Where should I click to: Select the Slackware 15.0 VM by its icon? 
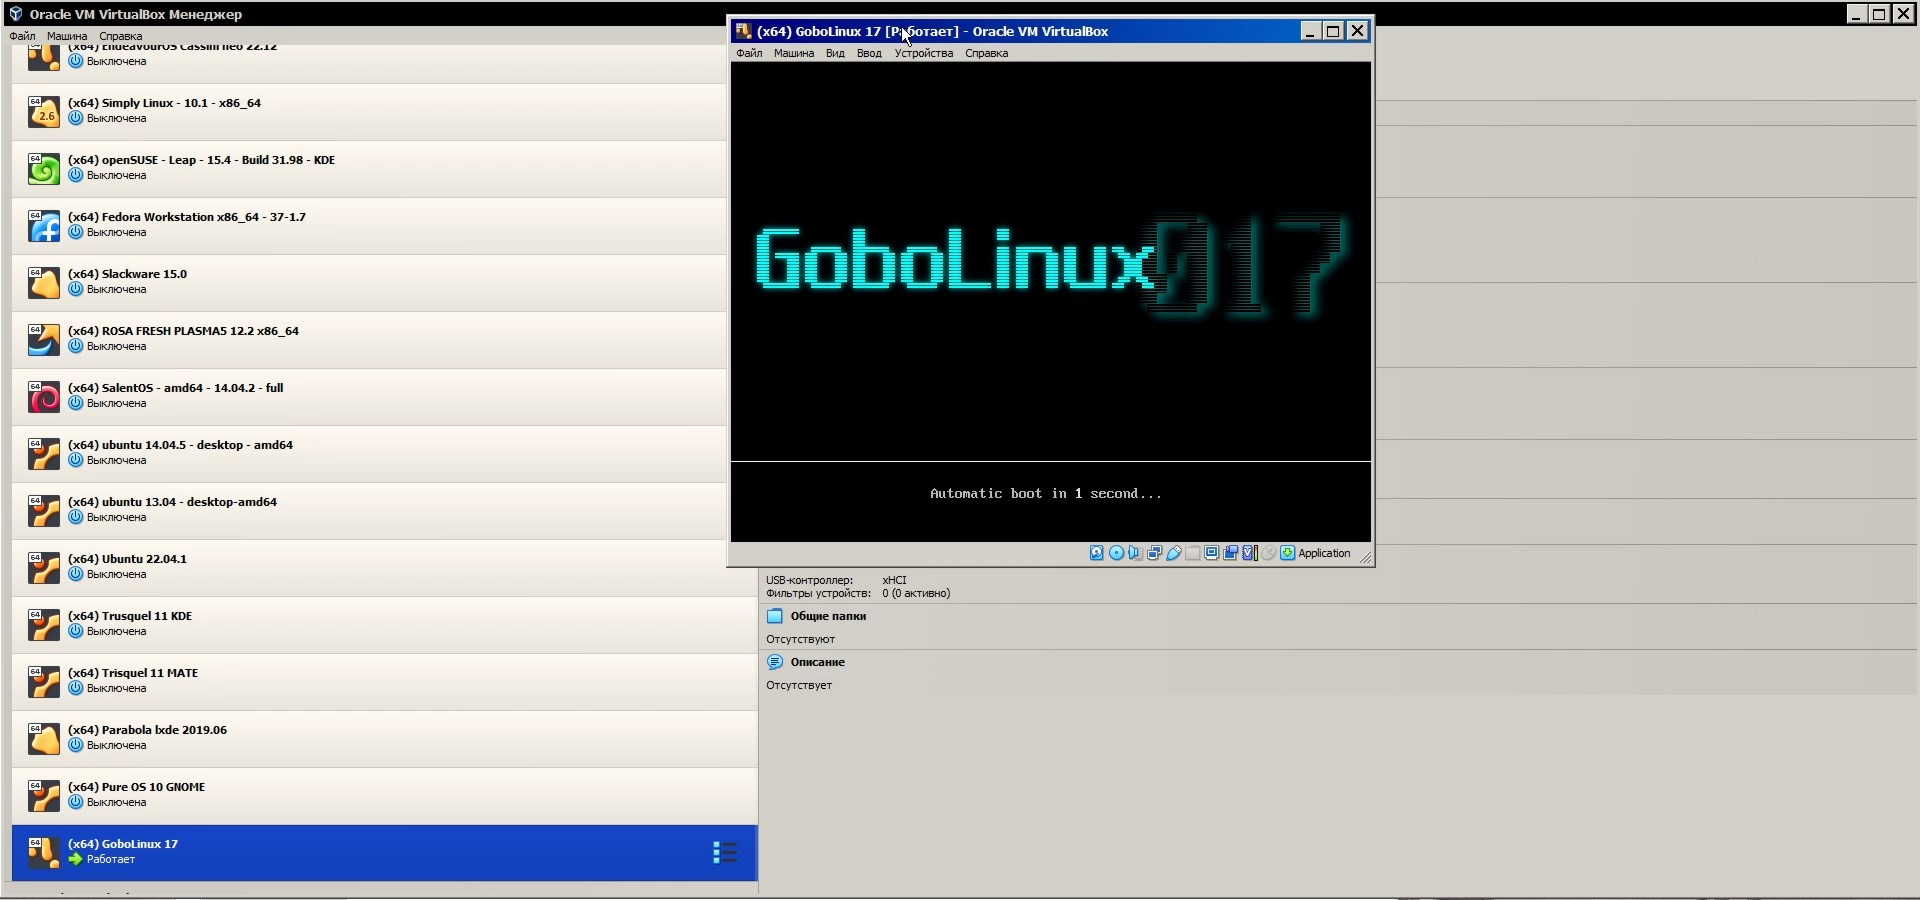43,282
